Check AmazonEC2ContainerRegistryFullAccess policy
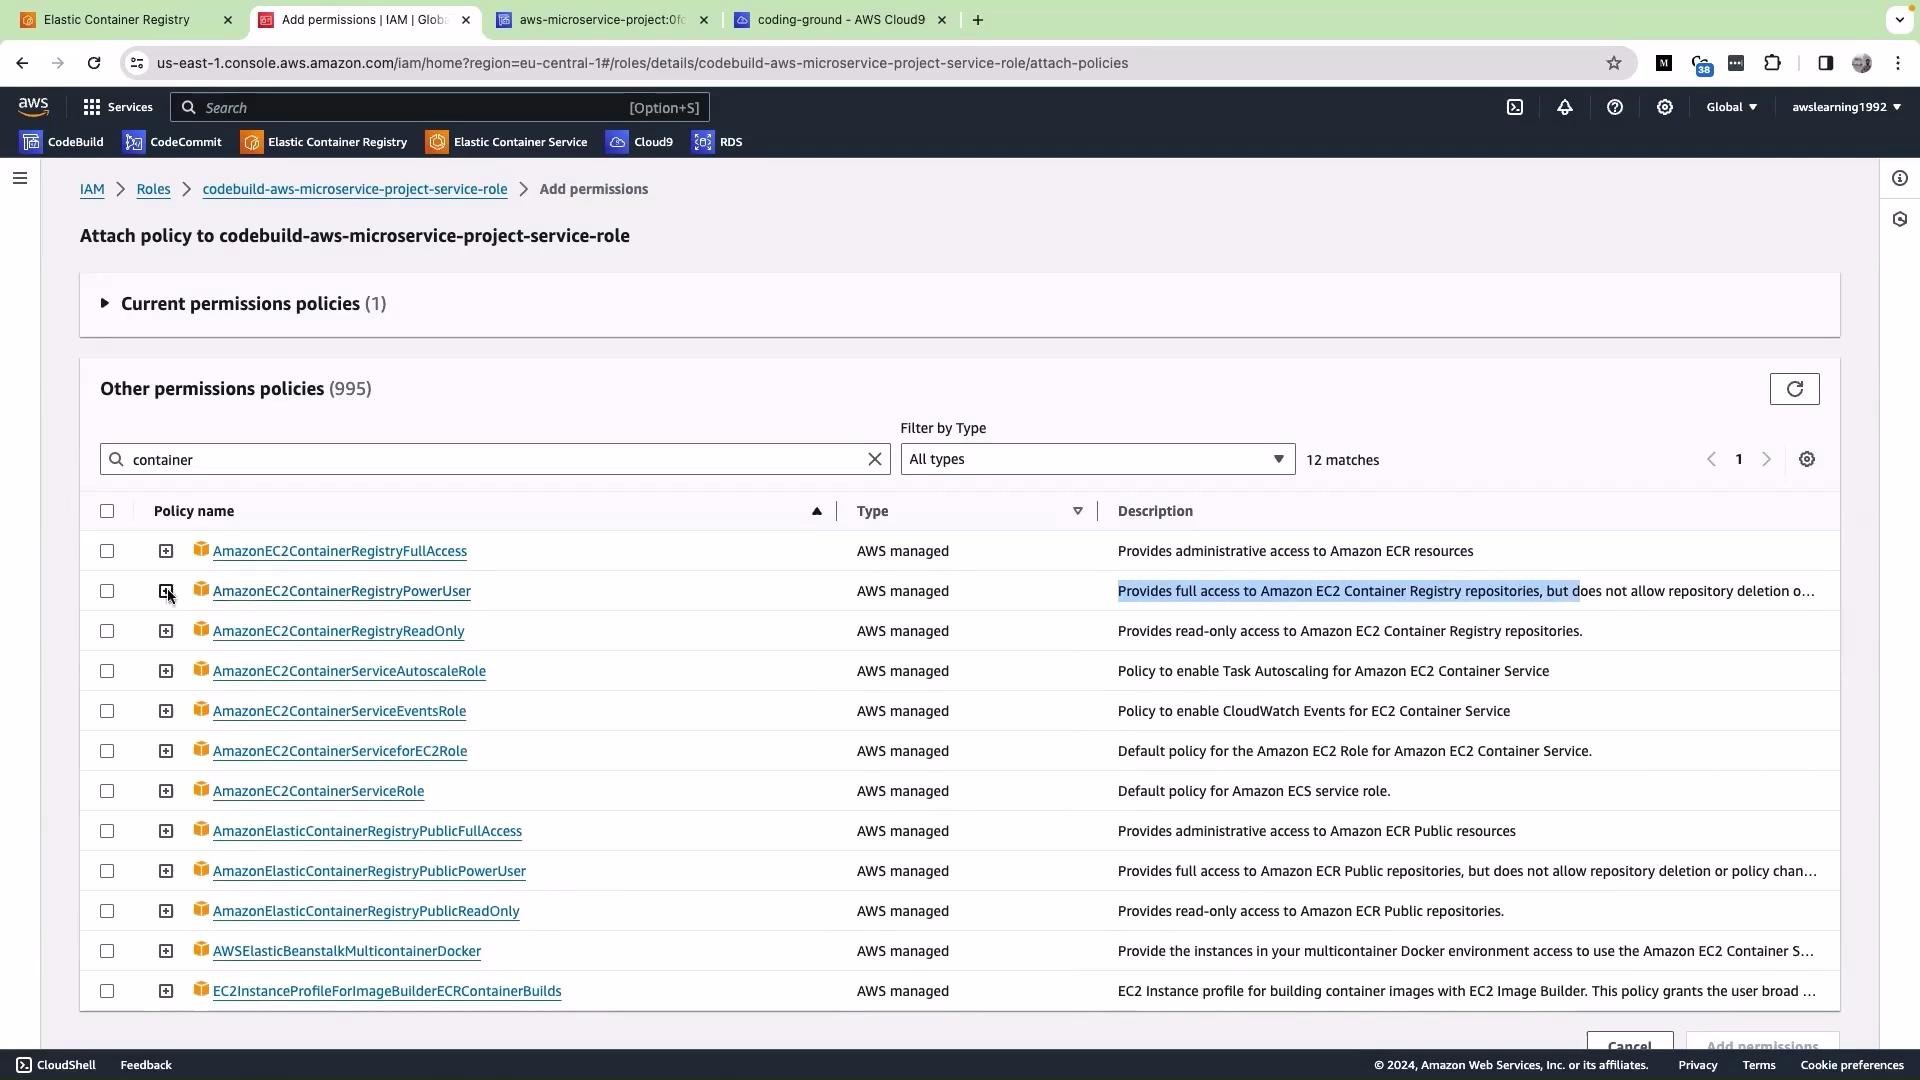Viewport: 1920px width, 1080px height. click(x=107, y=551)
